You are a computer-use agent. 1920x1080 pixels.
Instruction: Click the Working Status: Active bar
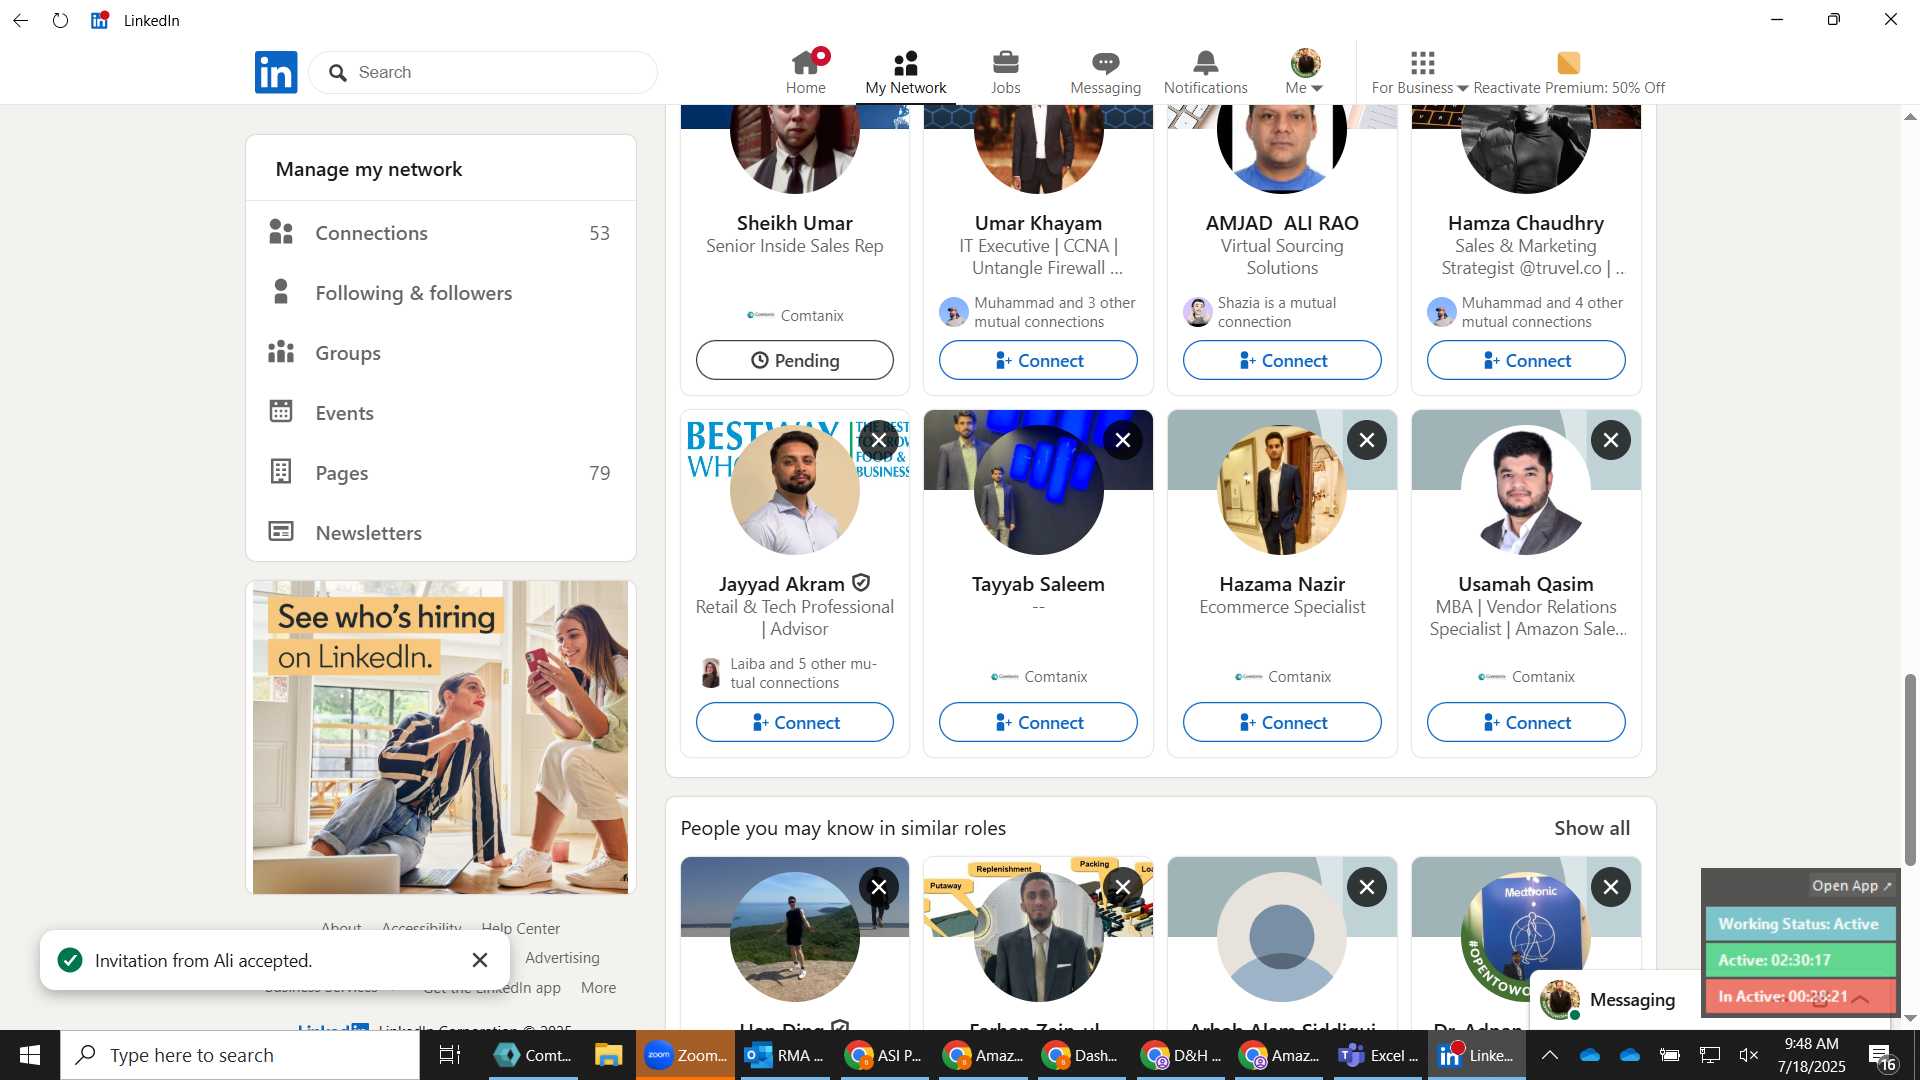click(x=1799, y=924)
